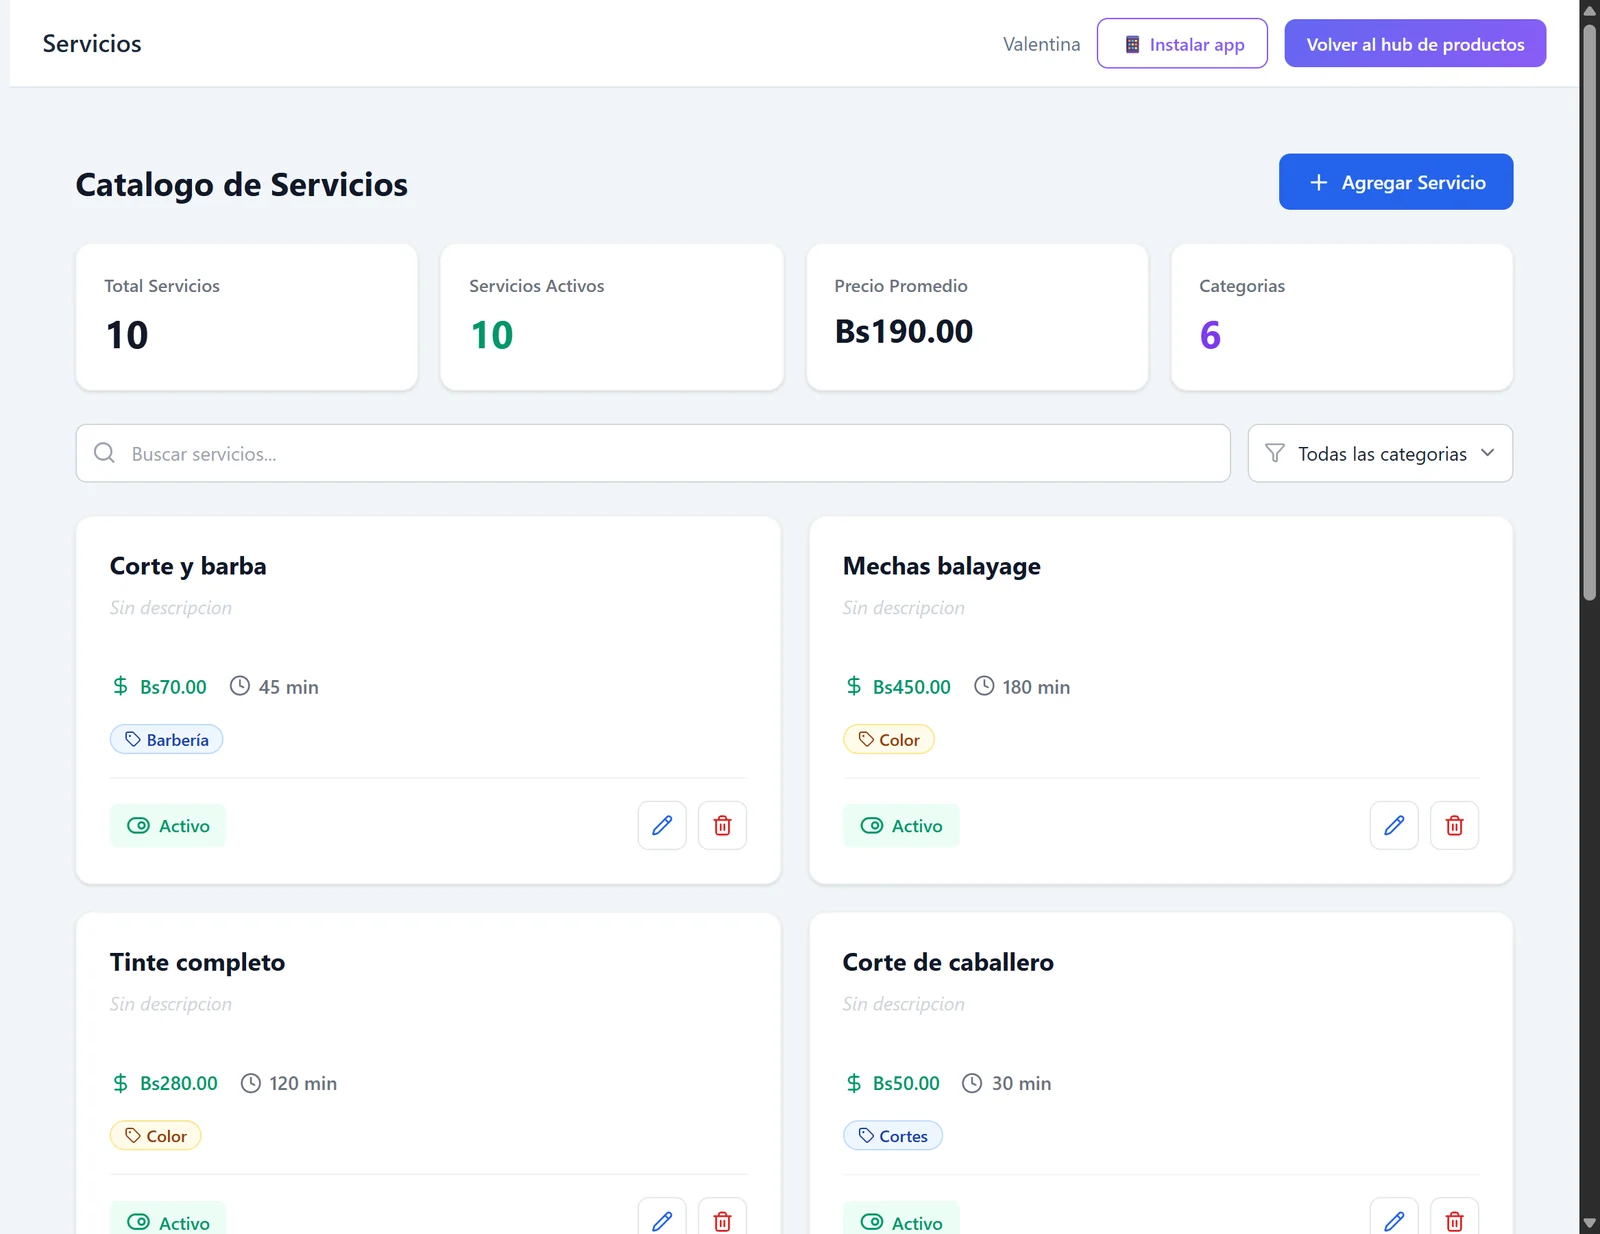The width and height of the screenshot is (1600, 1234).
Task: Click the 180 min duration
Action: click(x=1036, y=687)
